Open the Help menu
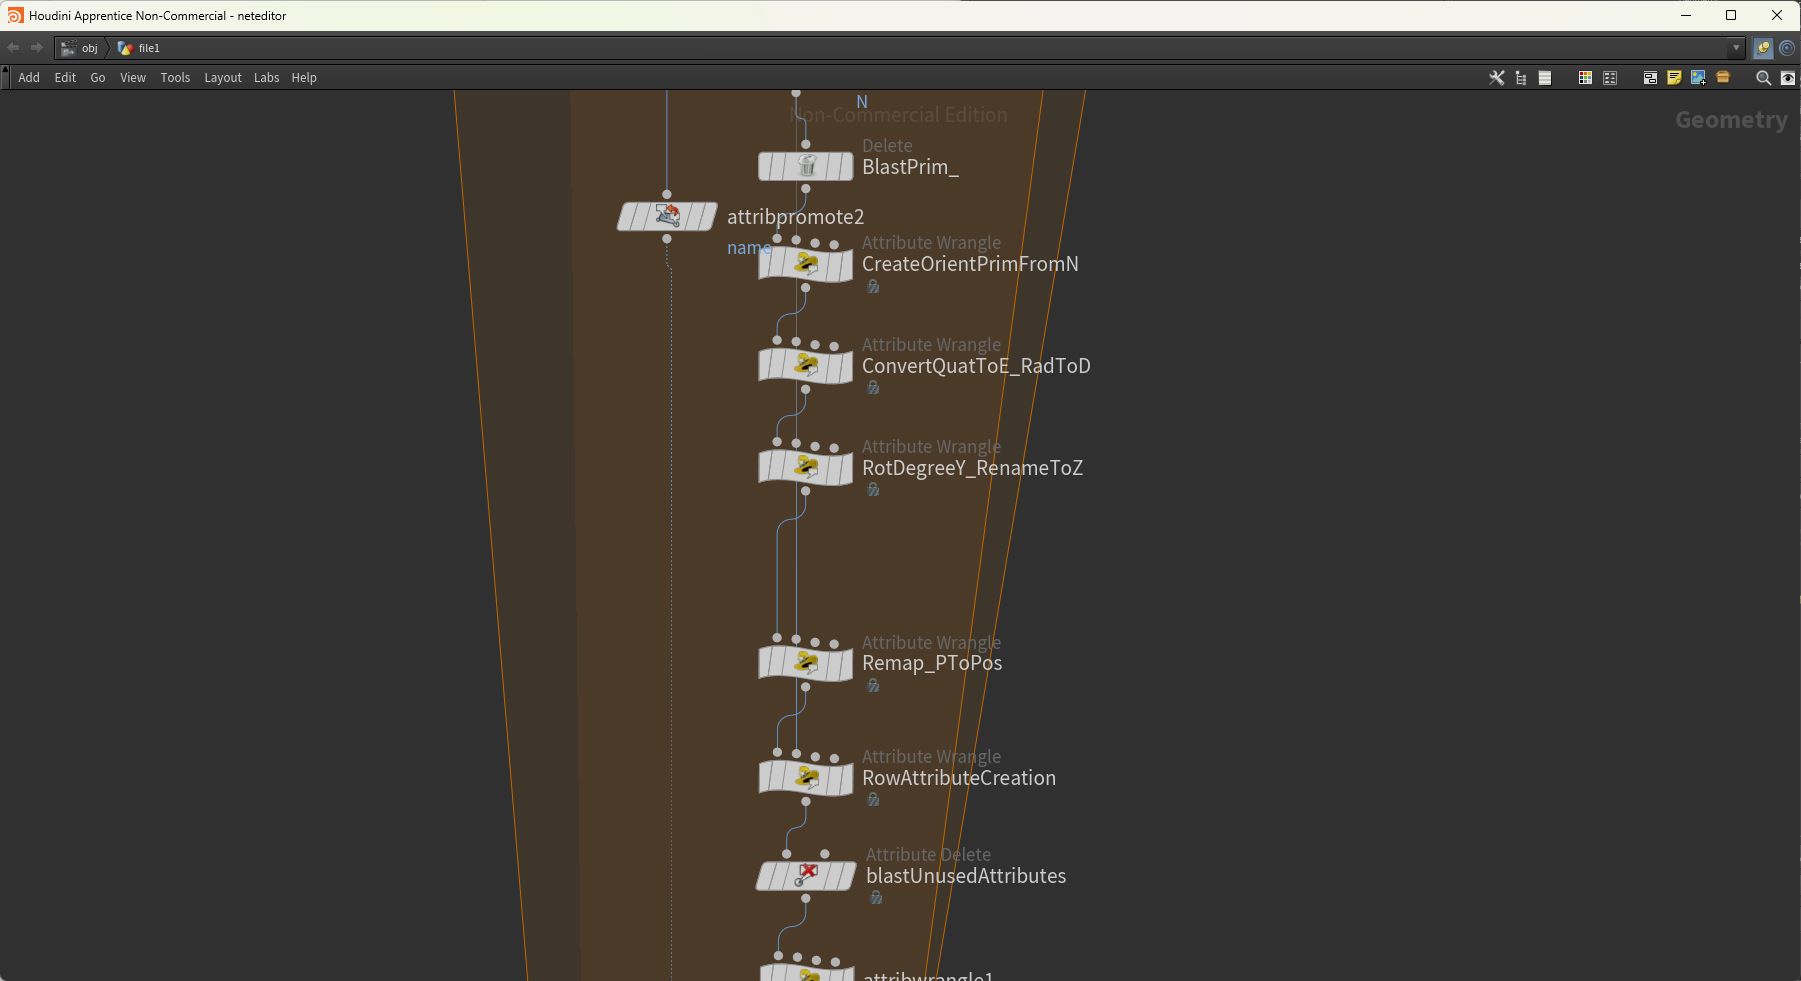The height and width of the screenshot is (981, 1801). 304,78
